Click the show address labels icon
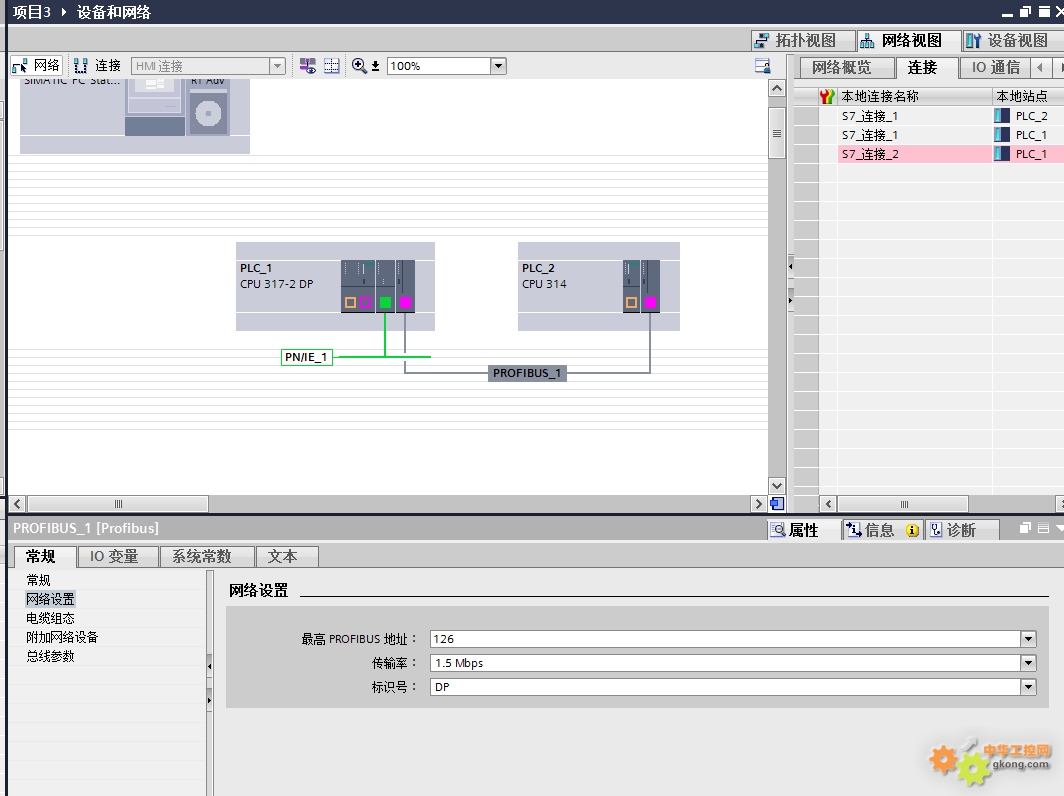Image resolution: width=1064 pixels, height=796 pixels. [x=307, y=66]
